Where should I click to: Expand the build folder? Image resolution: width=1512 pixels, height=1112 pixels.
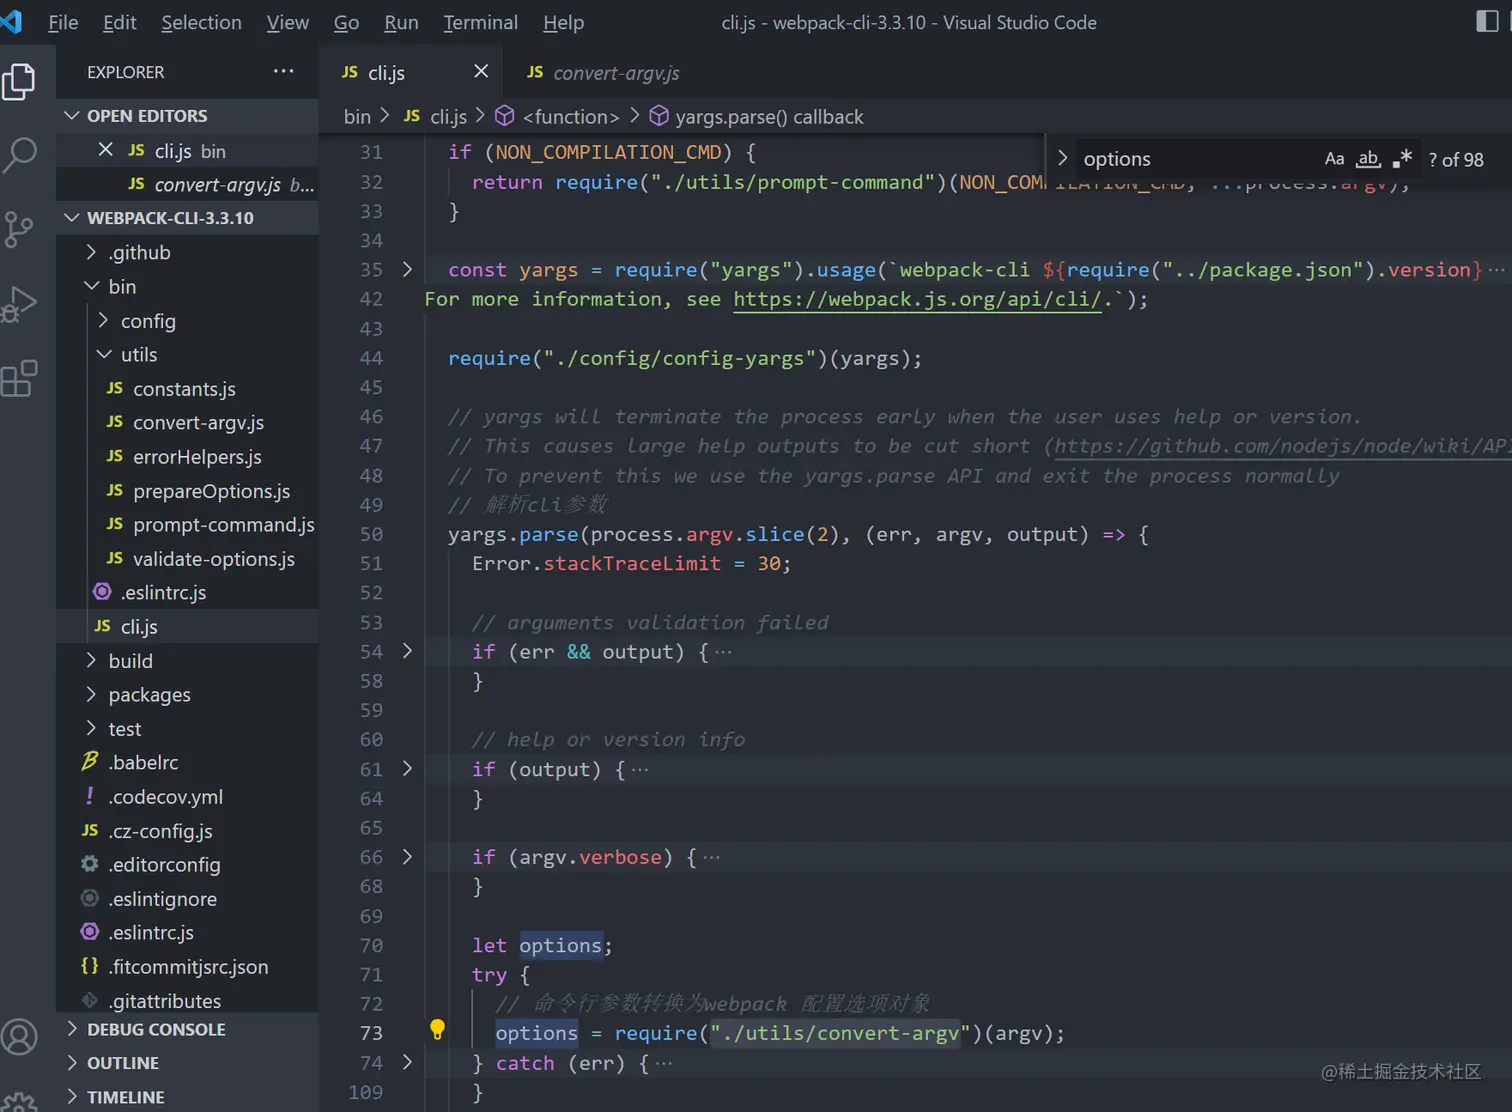coord(131,661)
